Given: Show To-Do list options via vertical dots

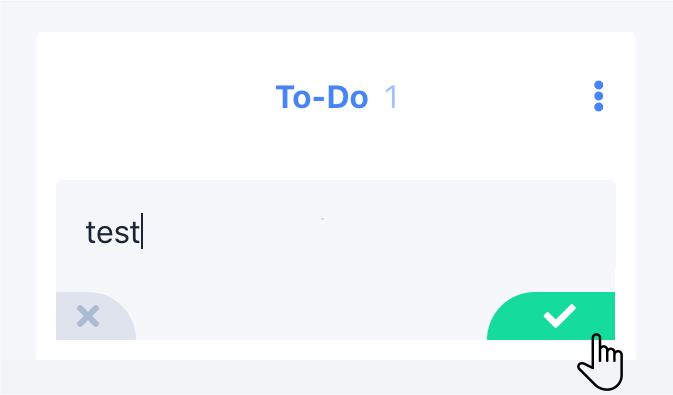Looking at the screenshot, I should click(x=598, y=96).
